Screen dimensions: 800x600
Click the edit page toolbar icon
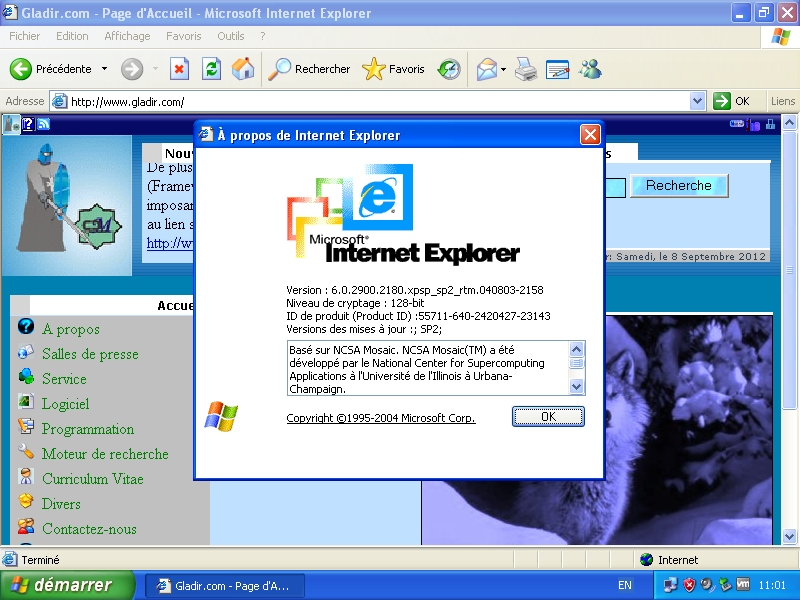[557, 69]
